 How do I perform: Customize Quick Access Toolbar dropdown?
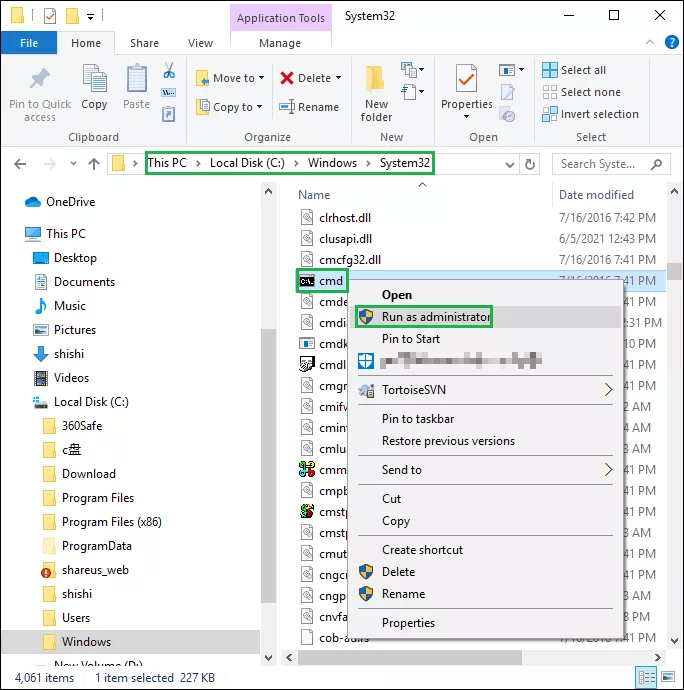[x=90, y=17]
